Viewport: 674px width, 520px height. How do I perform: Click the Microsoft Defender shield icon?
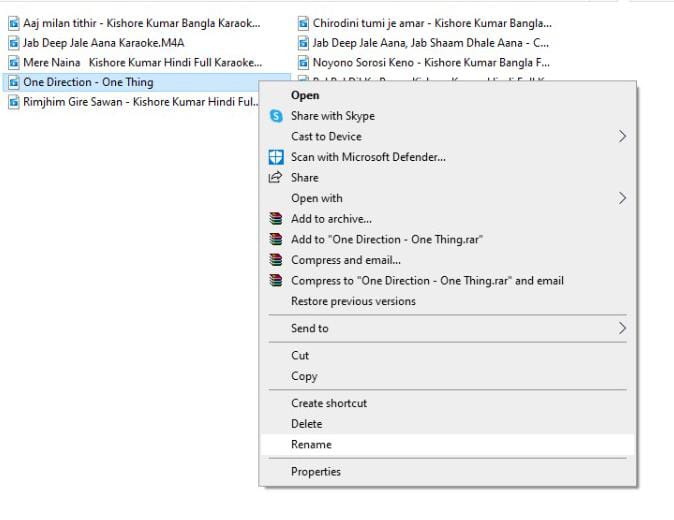pyautogui.click(x=276, y=157)
